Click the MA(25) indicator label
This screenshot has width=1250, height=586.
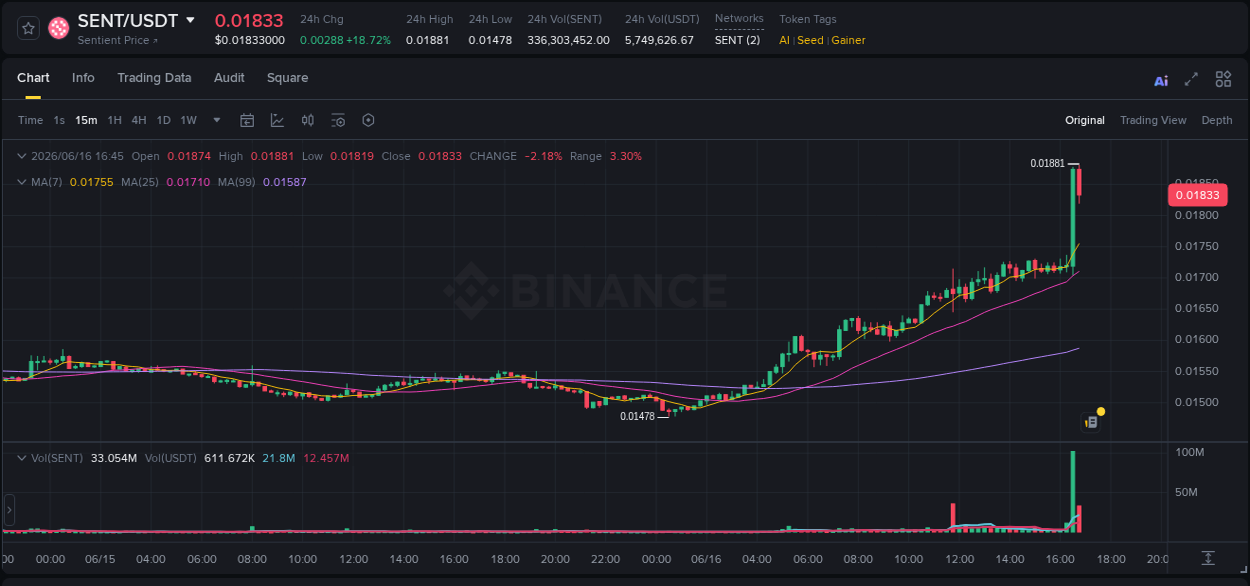point(139,182)
